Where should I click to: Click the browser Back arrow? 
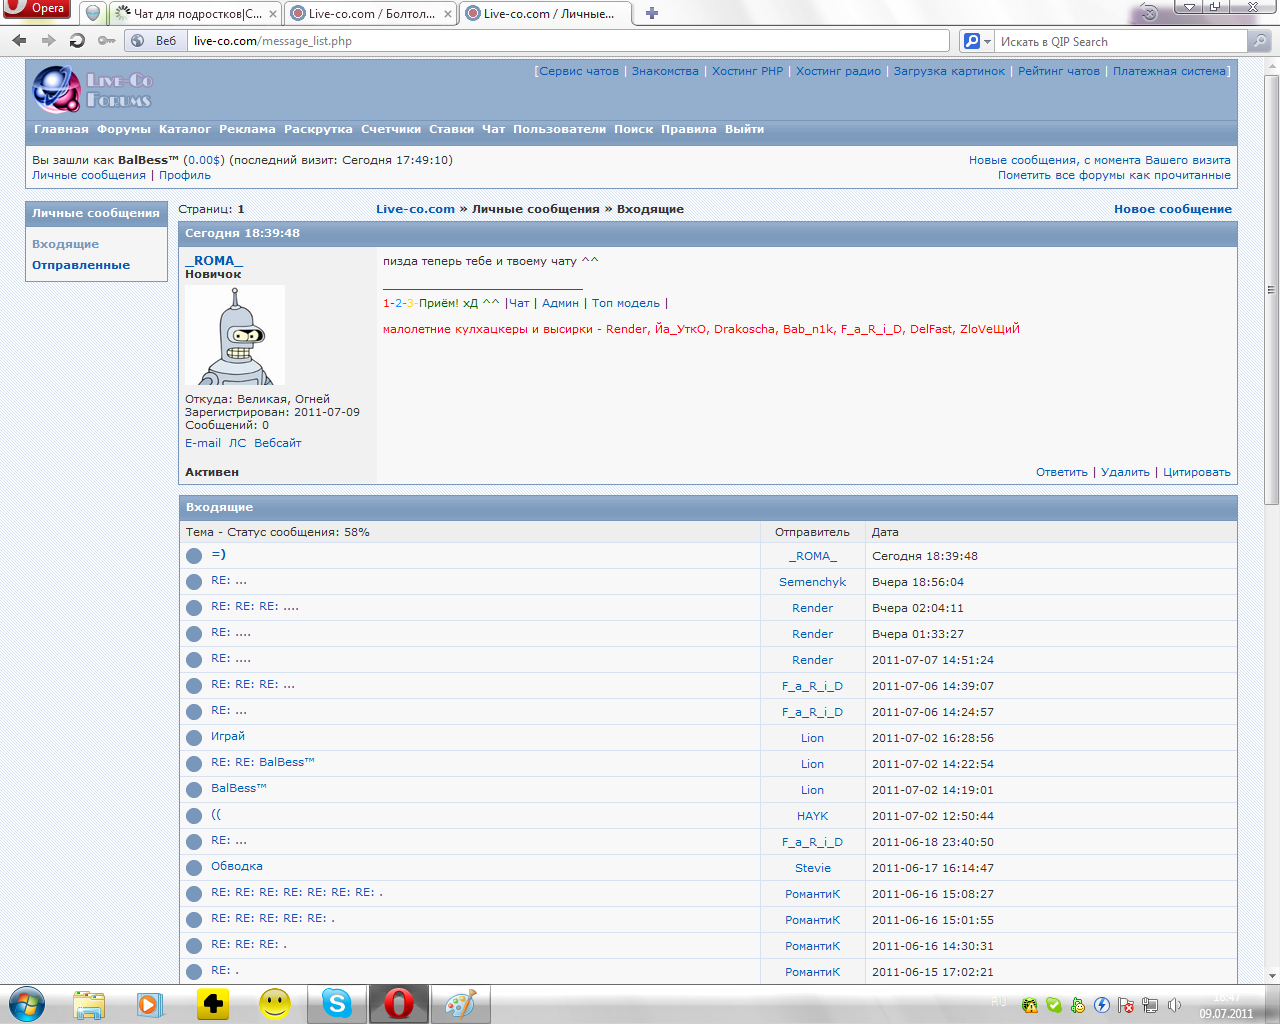[x=19, y=41]
